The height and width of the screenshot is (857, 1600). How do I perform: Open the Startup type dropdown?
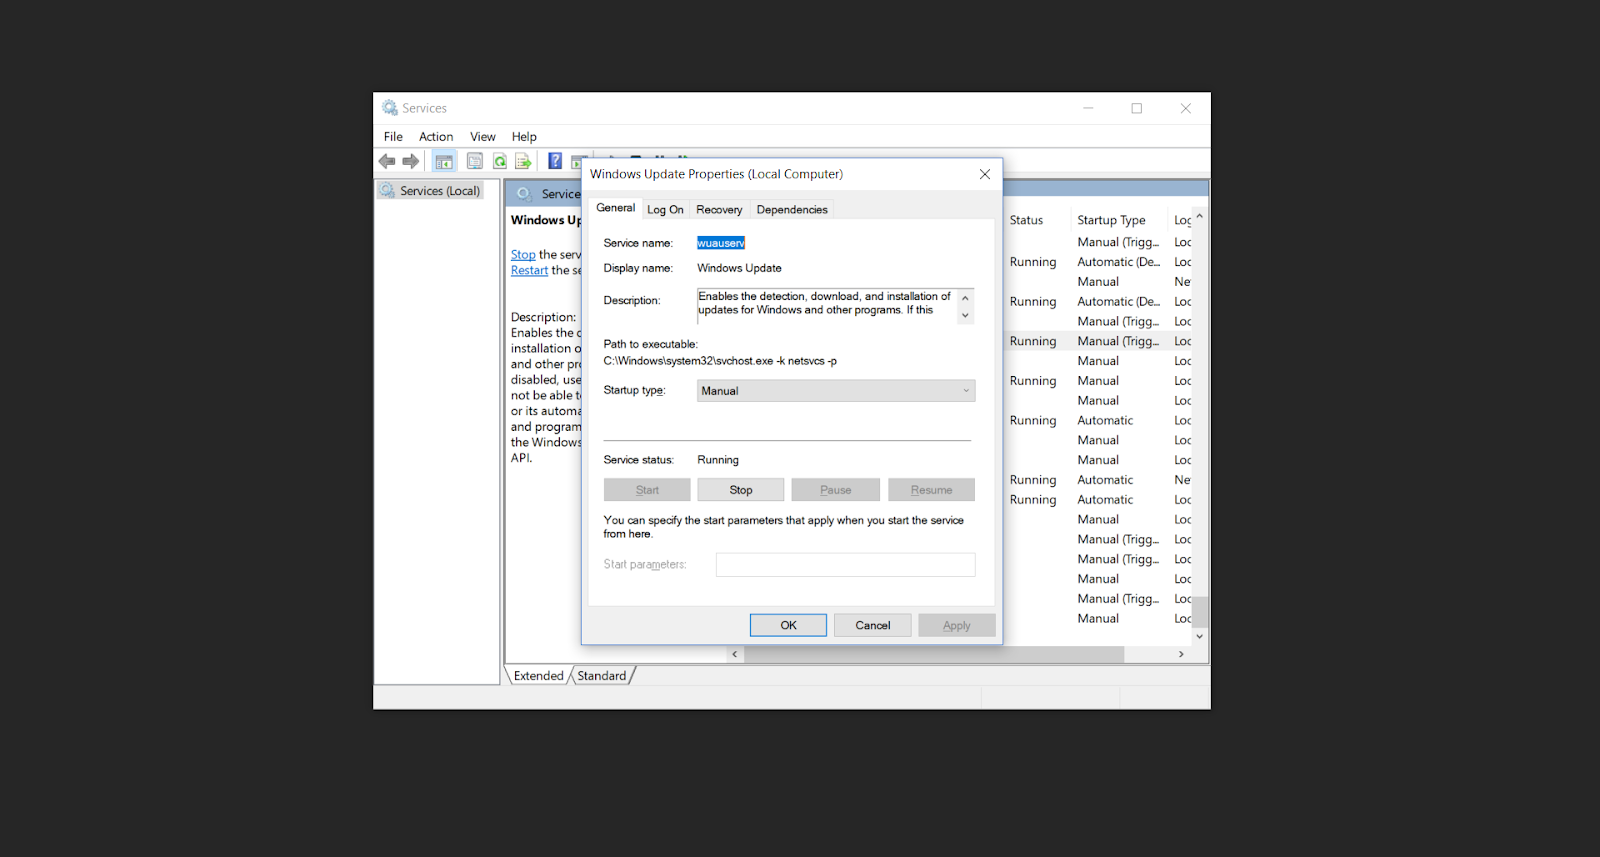[x=836, y=391]
